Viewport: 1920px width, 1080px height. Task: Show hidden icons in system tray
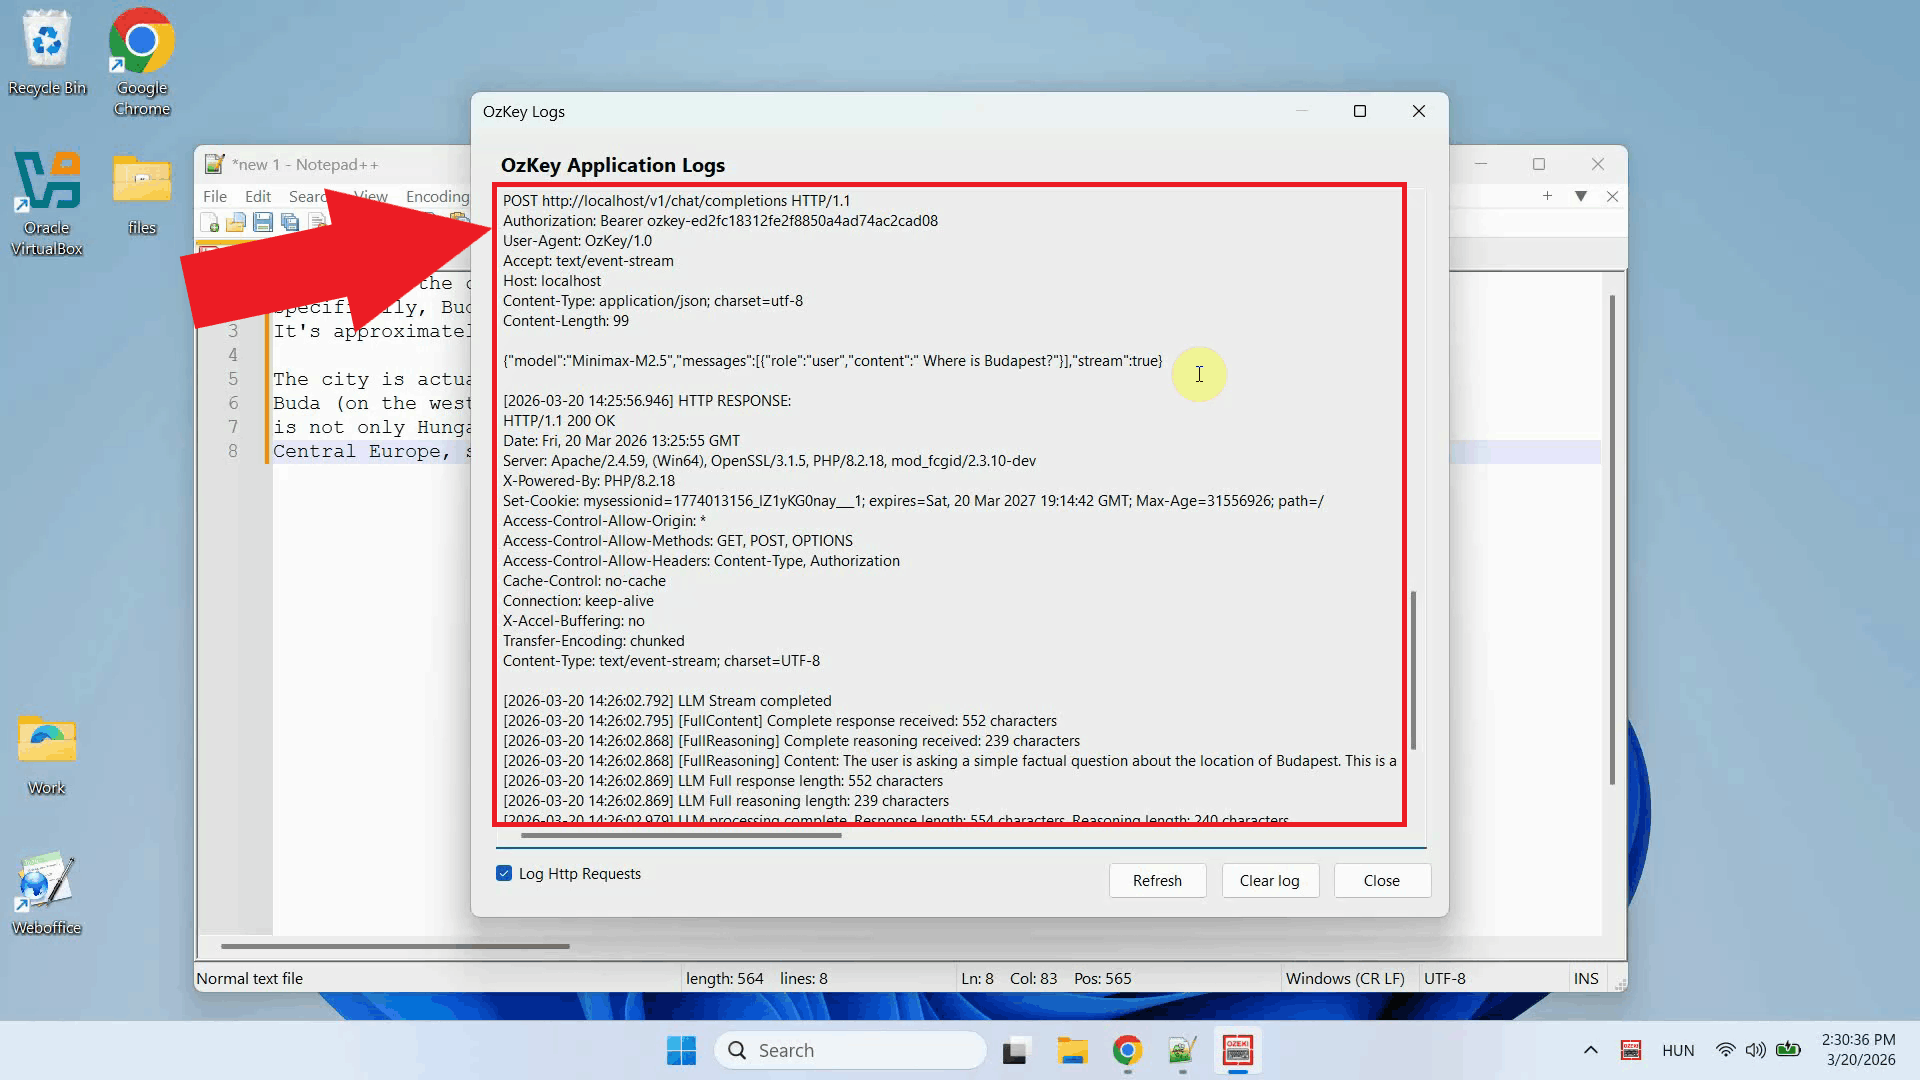(x=1590, y=1050)
